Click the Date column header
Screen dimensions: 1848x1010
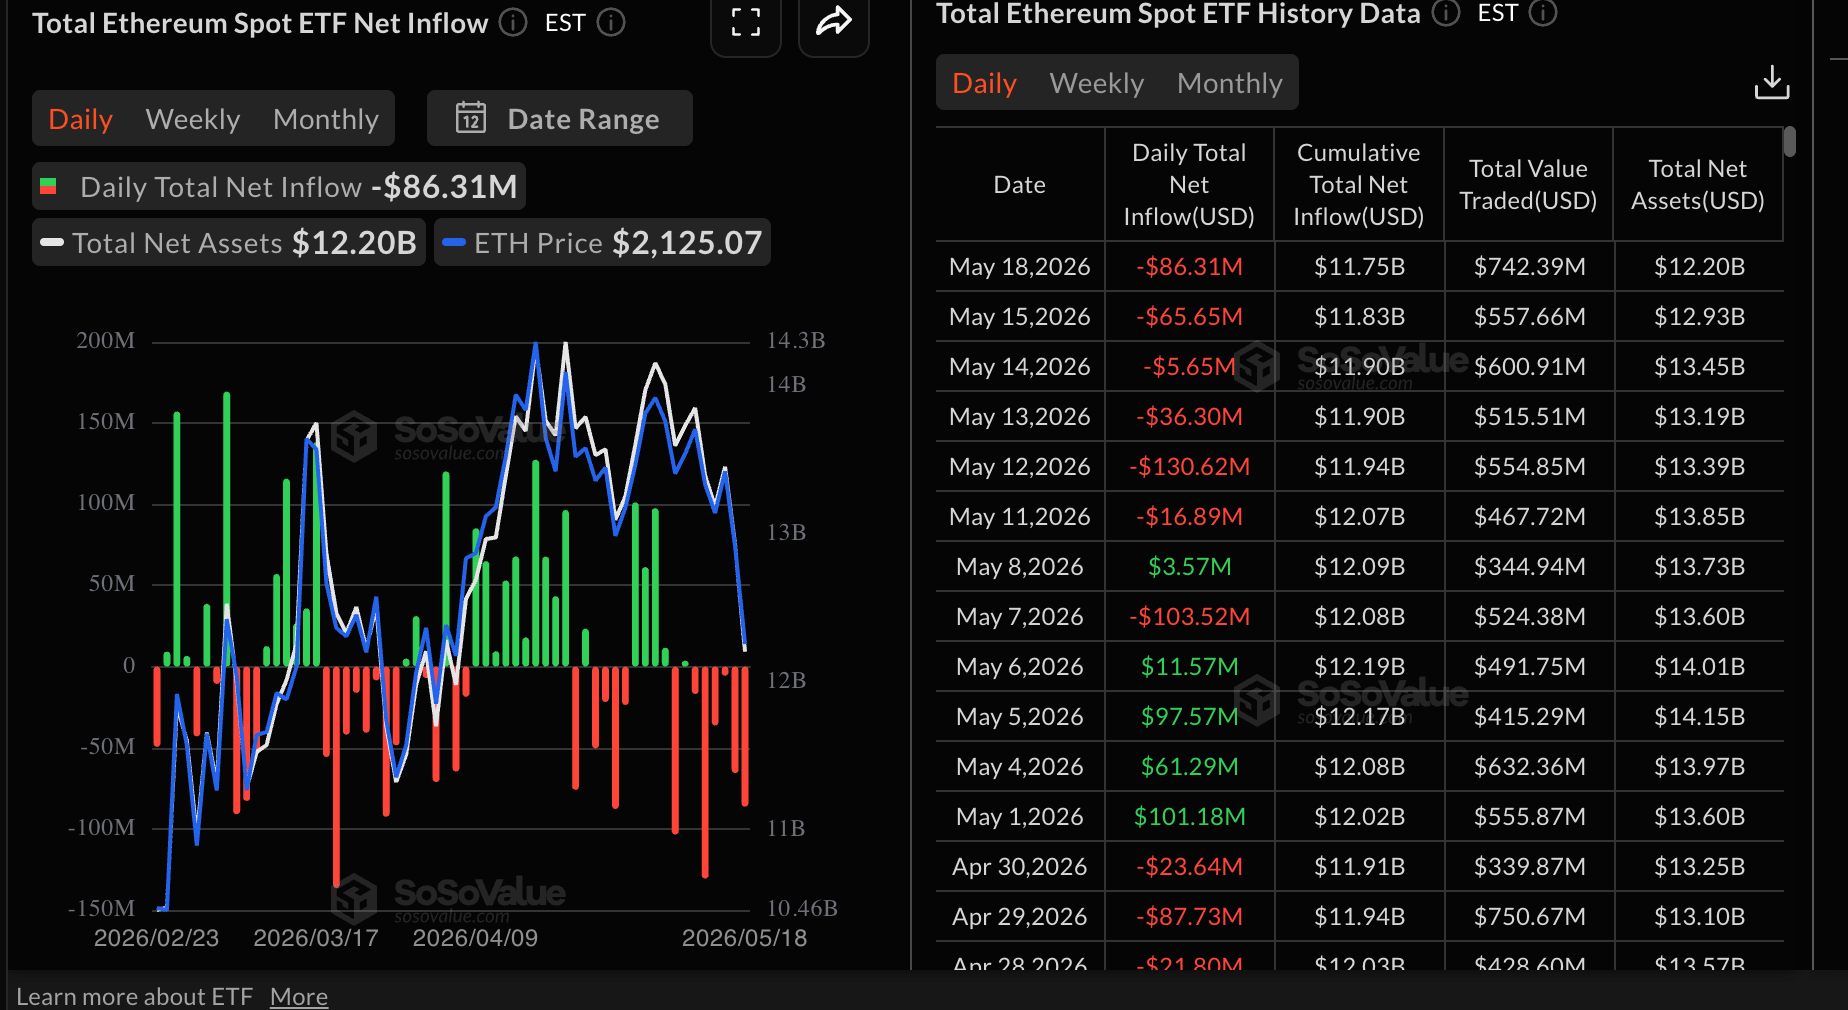coord(1020,184)
